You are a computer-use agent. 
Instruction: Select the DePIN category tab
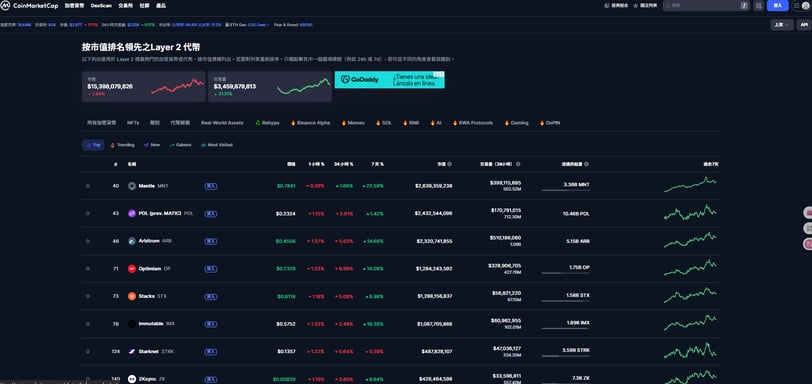(550, 123)
